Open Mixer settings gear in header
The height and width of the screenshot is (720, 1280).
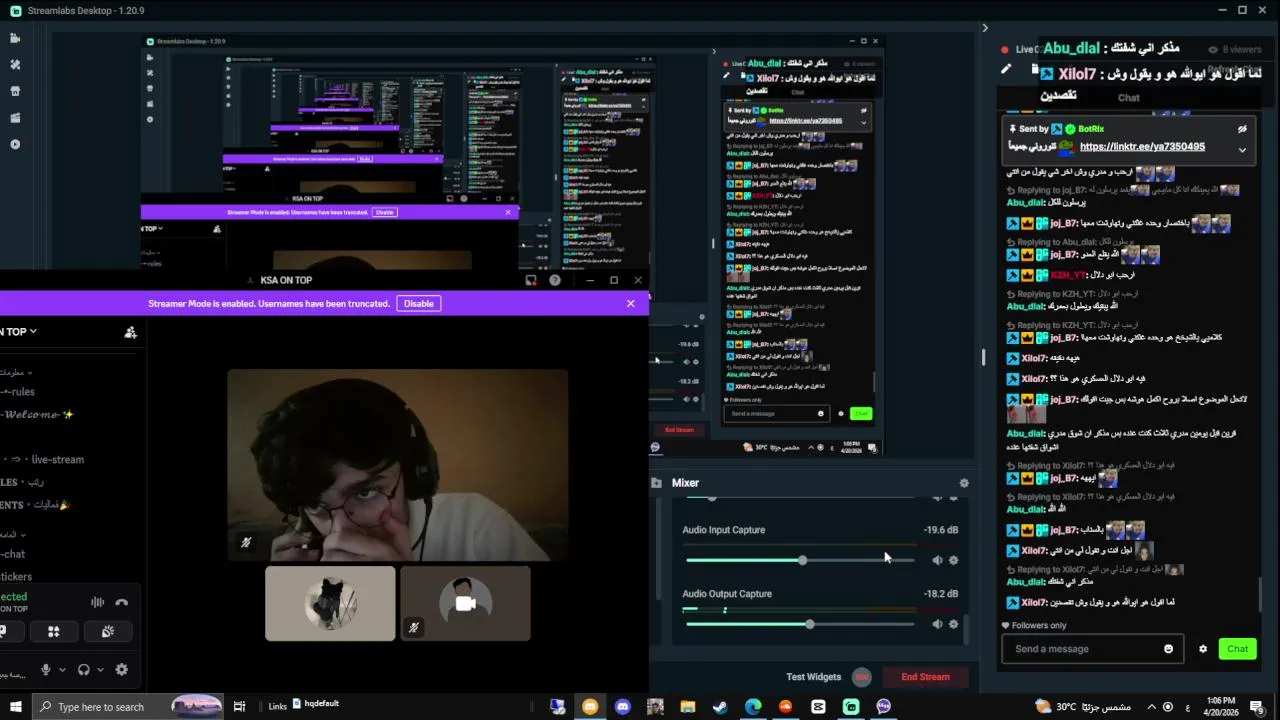[x=964, y=483]
